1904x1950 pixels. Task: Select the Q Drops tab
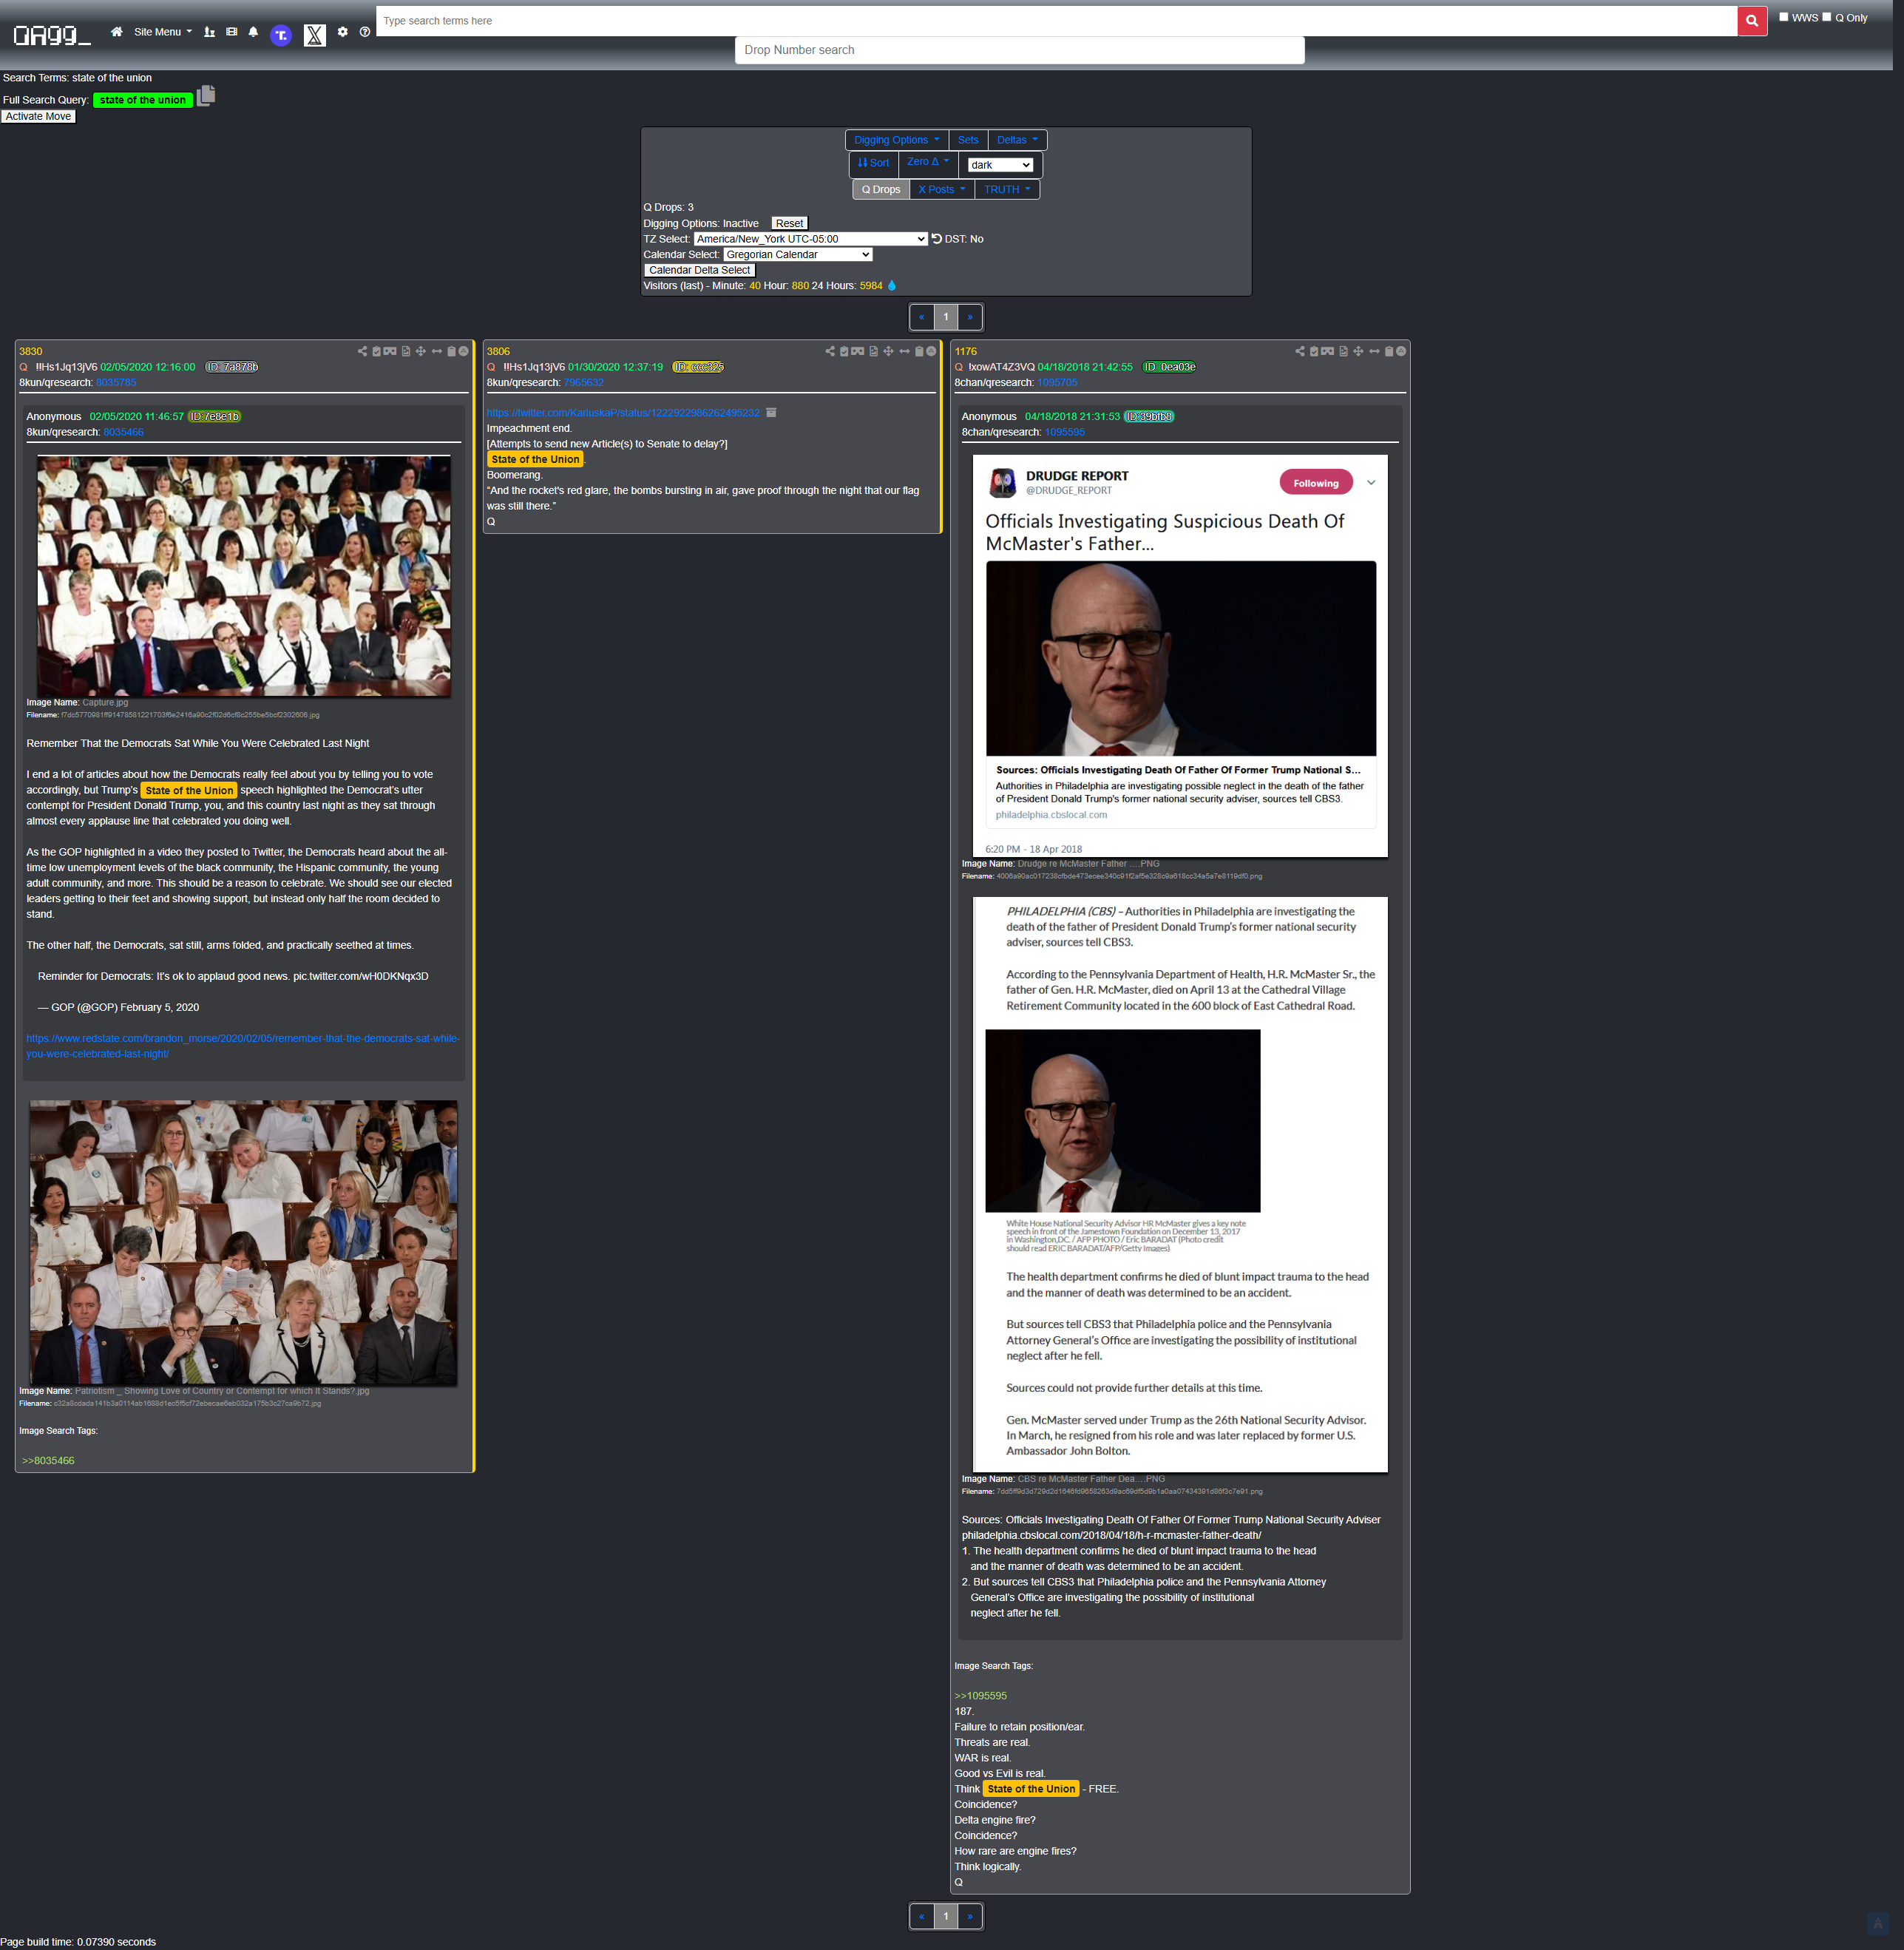click(881, 189)
